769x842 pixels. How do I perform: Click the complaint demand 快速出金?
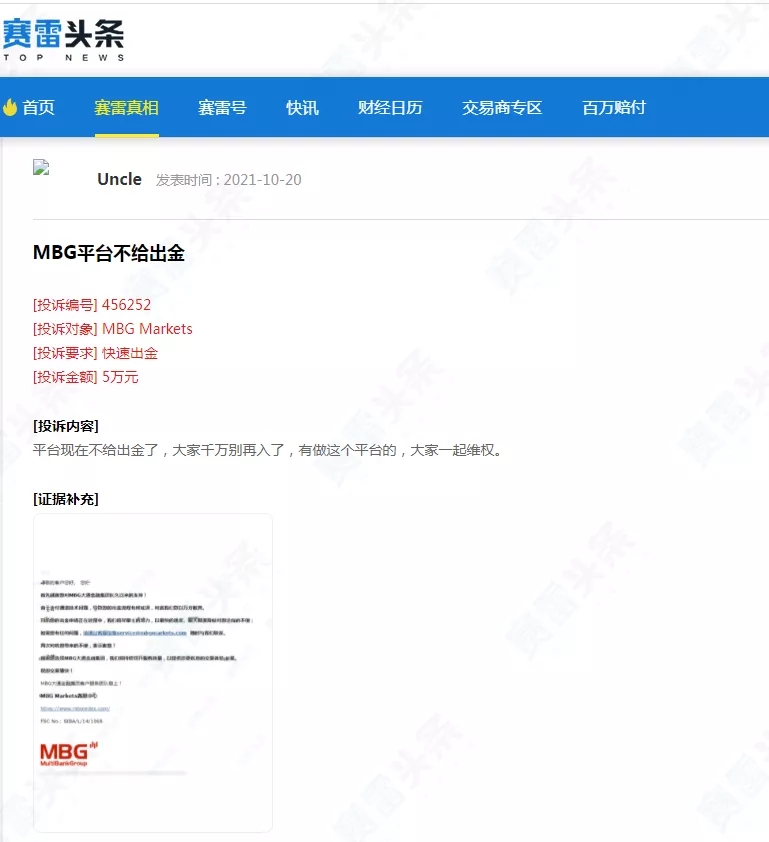[x=130, y=353]
